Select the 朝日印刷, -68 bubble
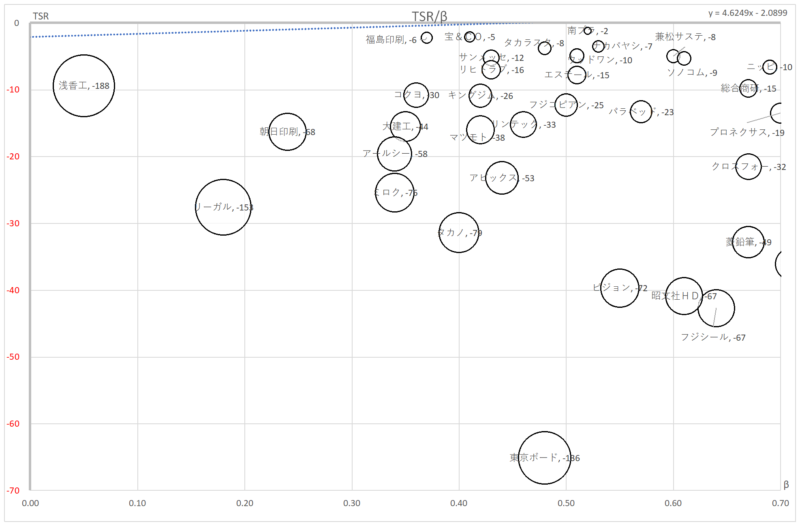This screenshot has height=526, width=800. pos(287,132)
